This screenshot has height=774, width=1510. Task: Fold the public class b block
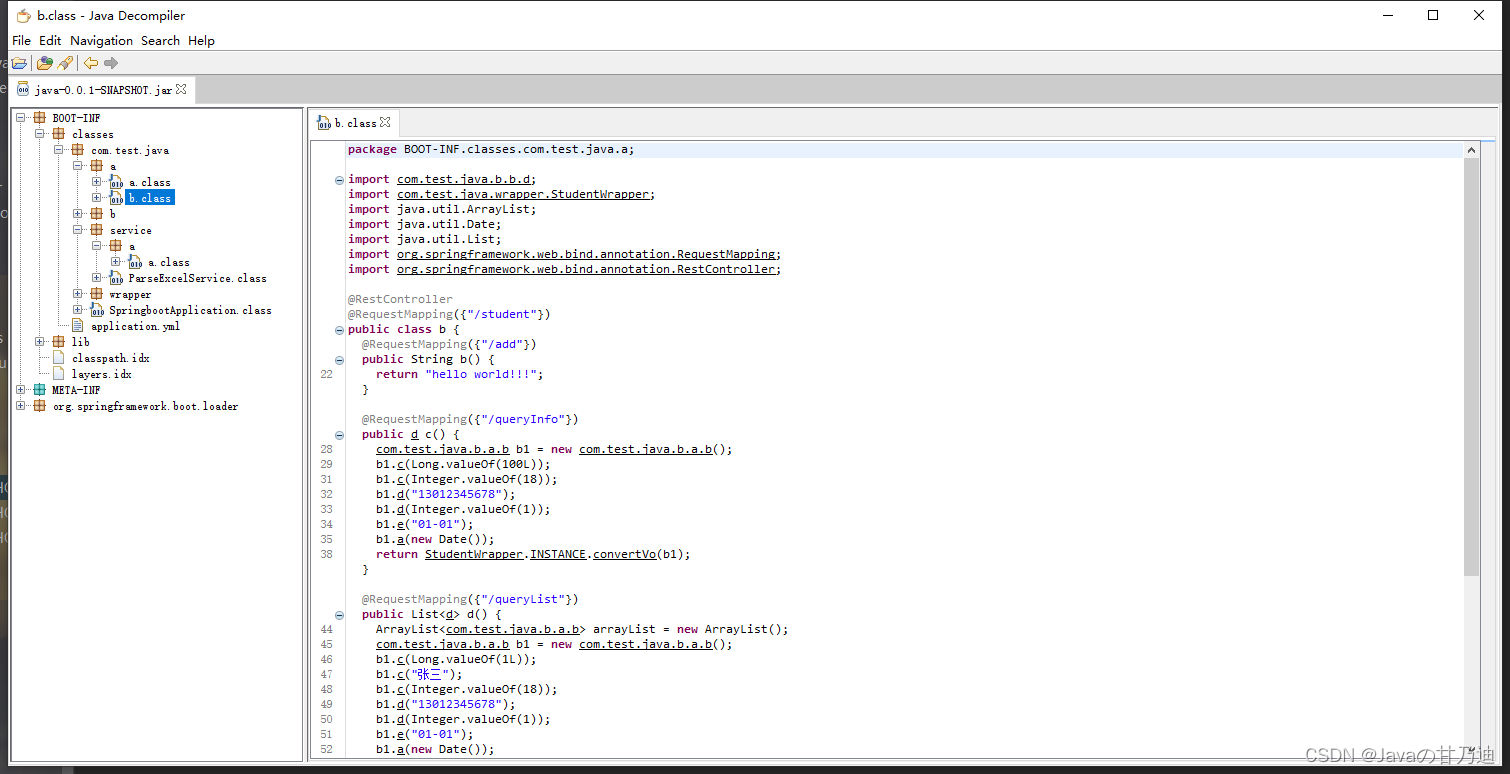pyautogui.click(x=339, y=330)
